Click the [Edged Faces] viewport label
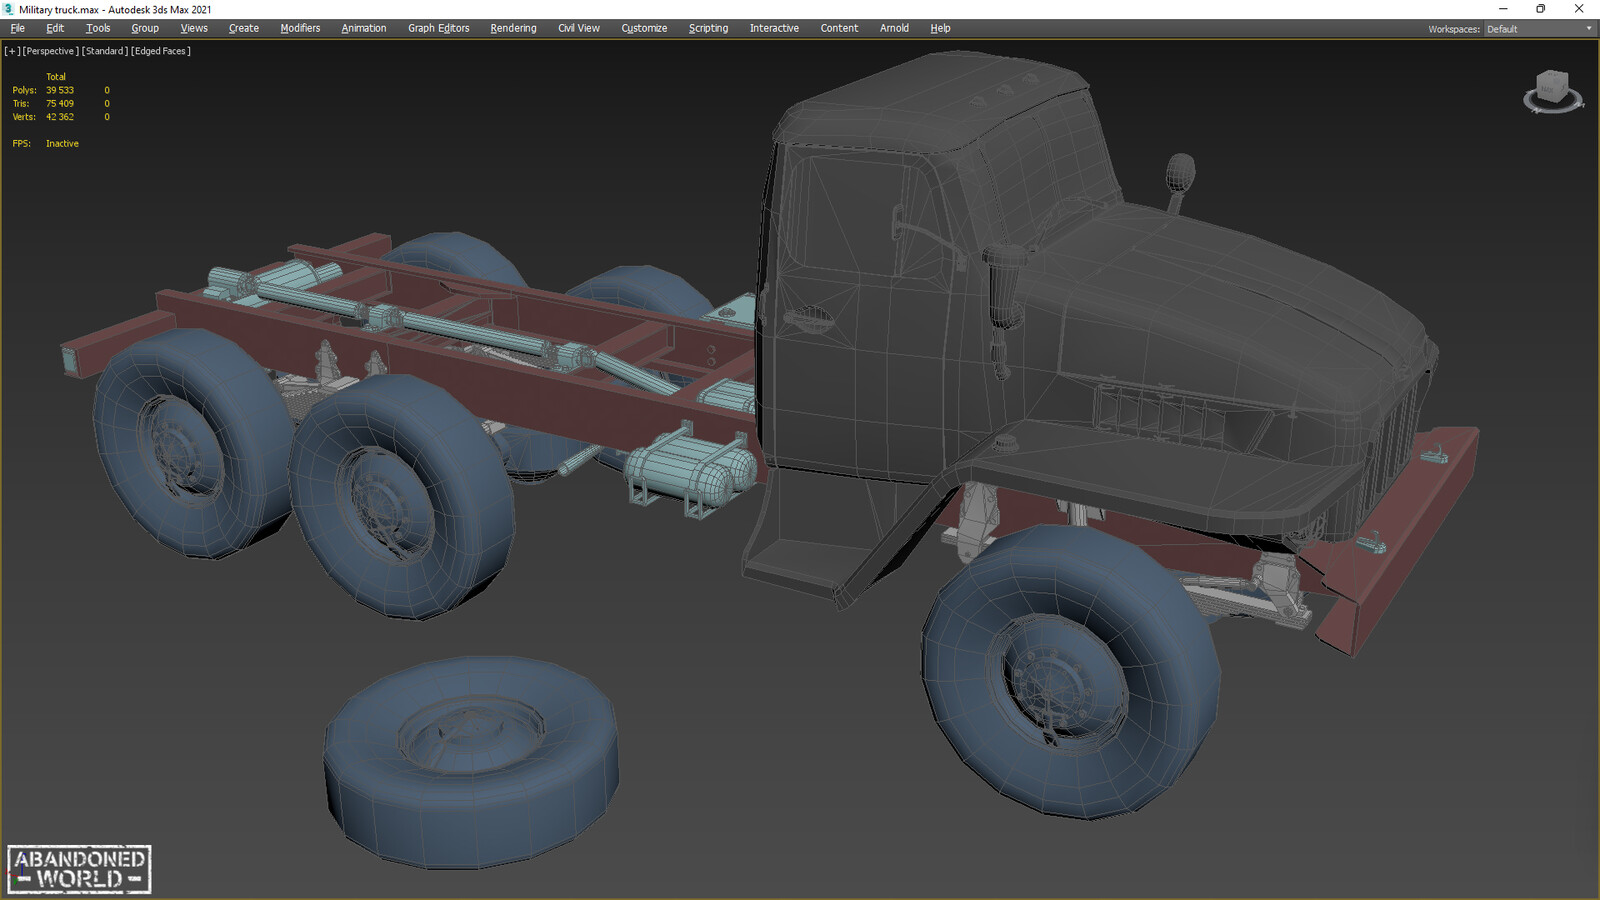Viewport: 1600px width, 900px height. pyautogui.click(x=161, y=51)
